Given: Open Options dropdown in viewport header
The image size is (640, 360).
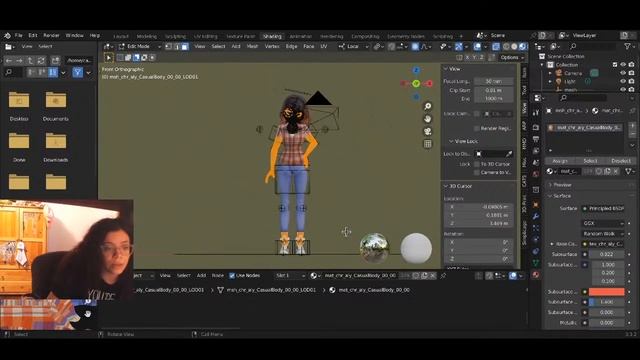Looking at the screenshot, I should point(512,58).
